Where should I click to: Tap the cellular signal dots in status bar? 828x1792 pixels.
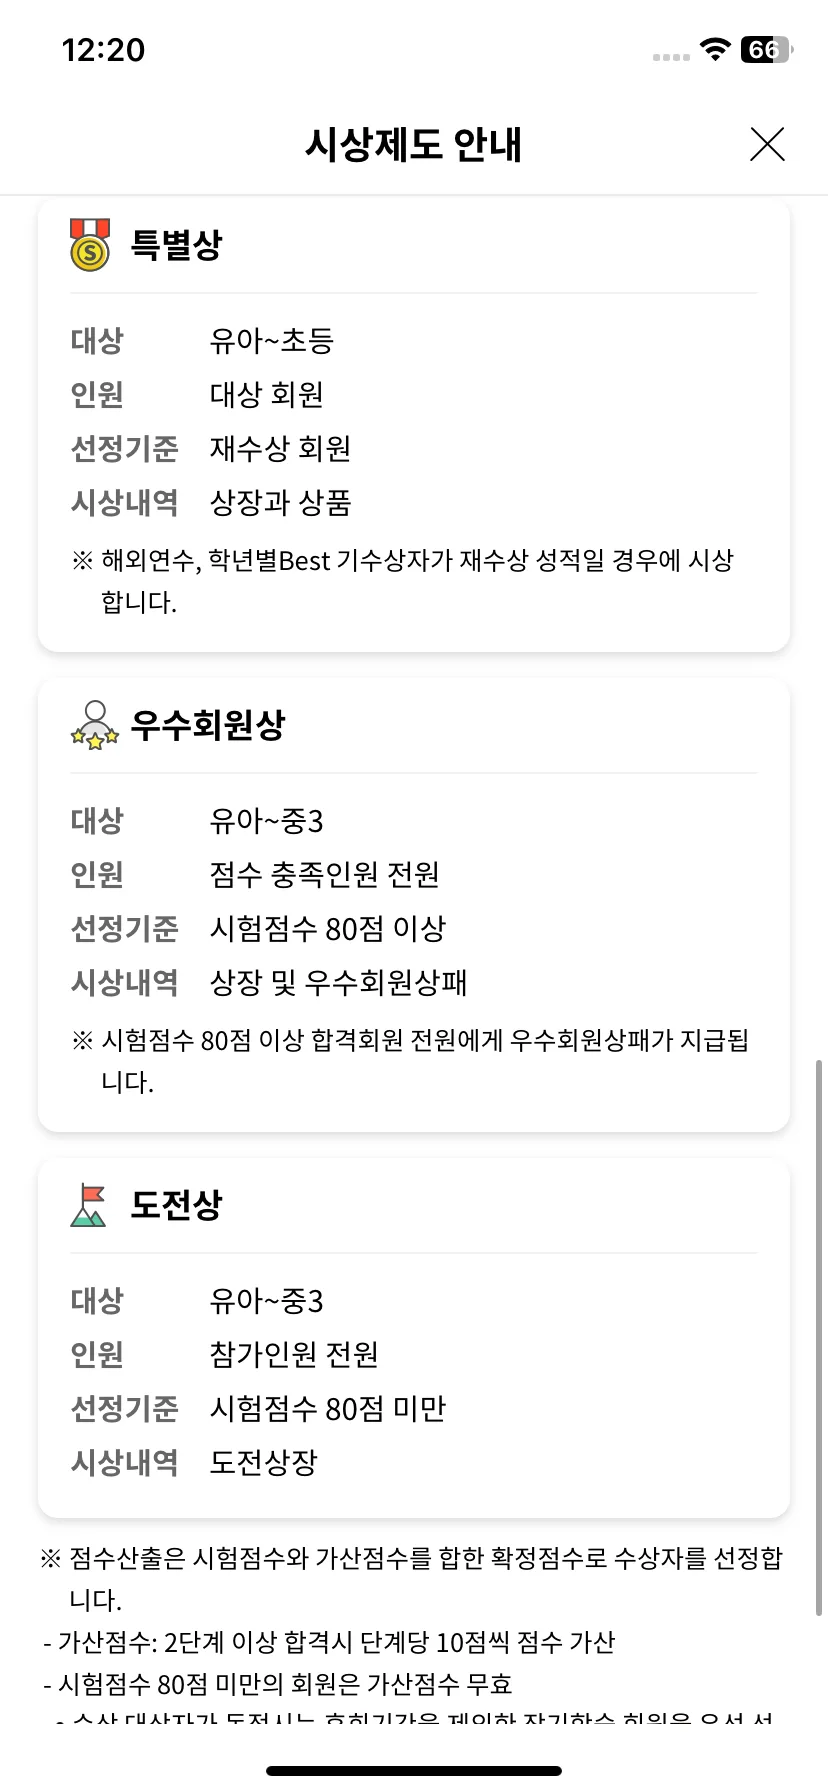coord(671,57)
